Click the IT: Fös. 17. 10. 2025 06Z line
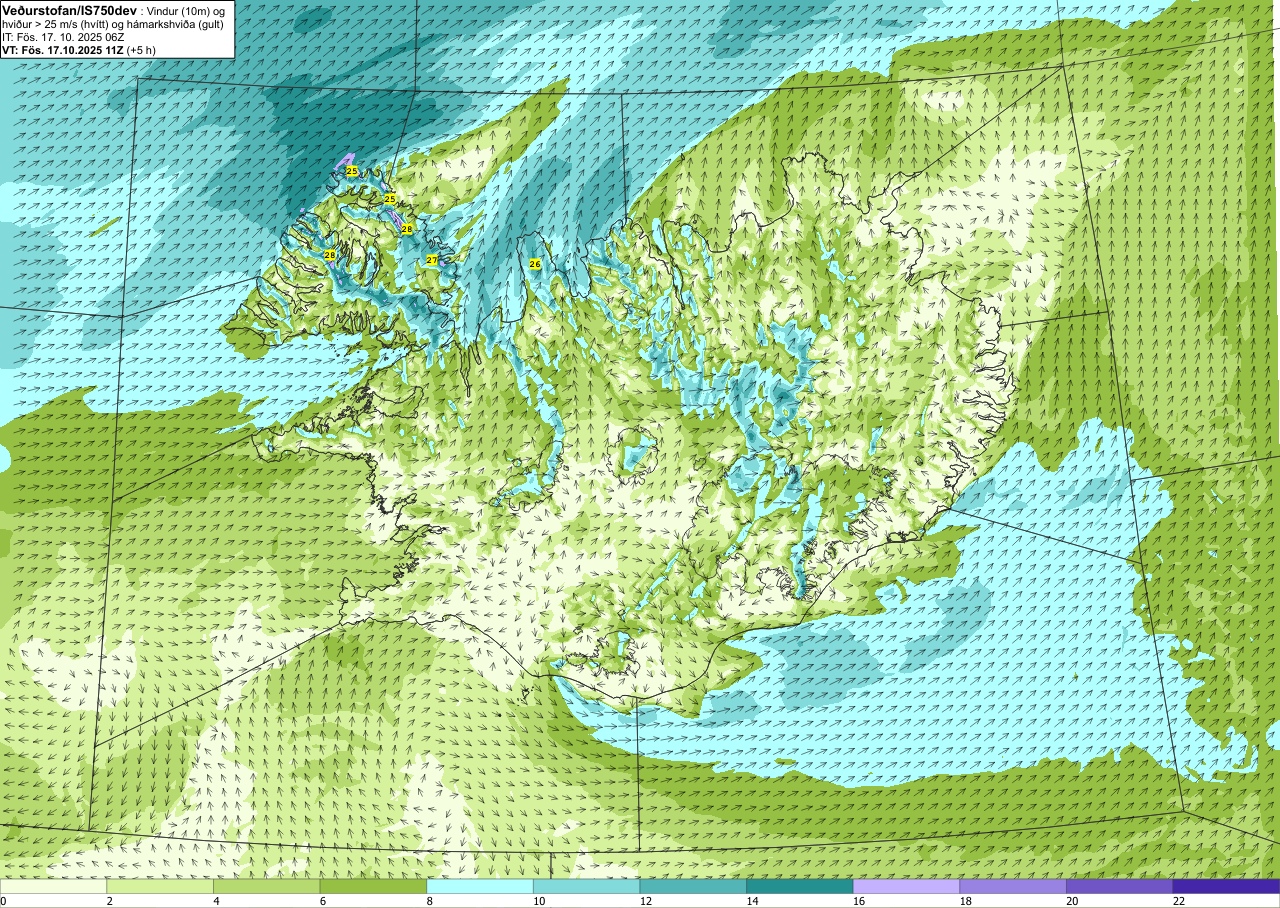The height and width of the screenshot is (908, 1280). pos(61,37)
